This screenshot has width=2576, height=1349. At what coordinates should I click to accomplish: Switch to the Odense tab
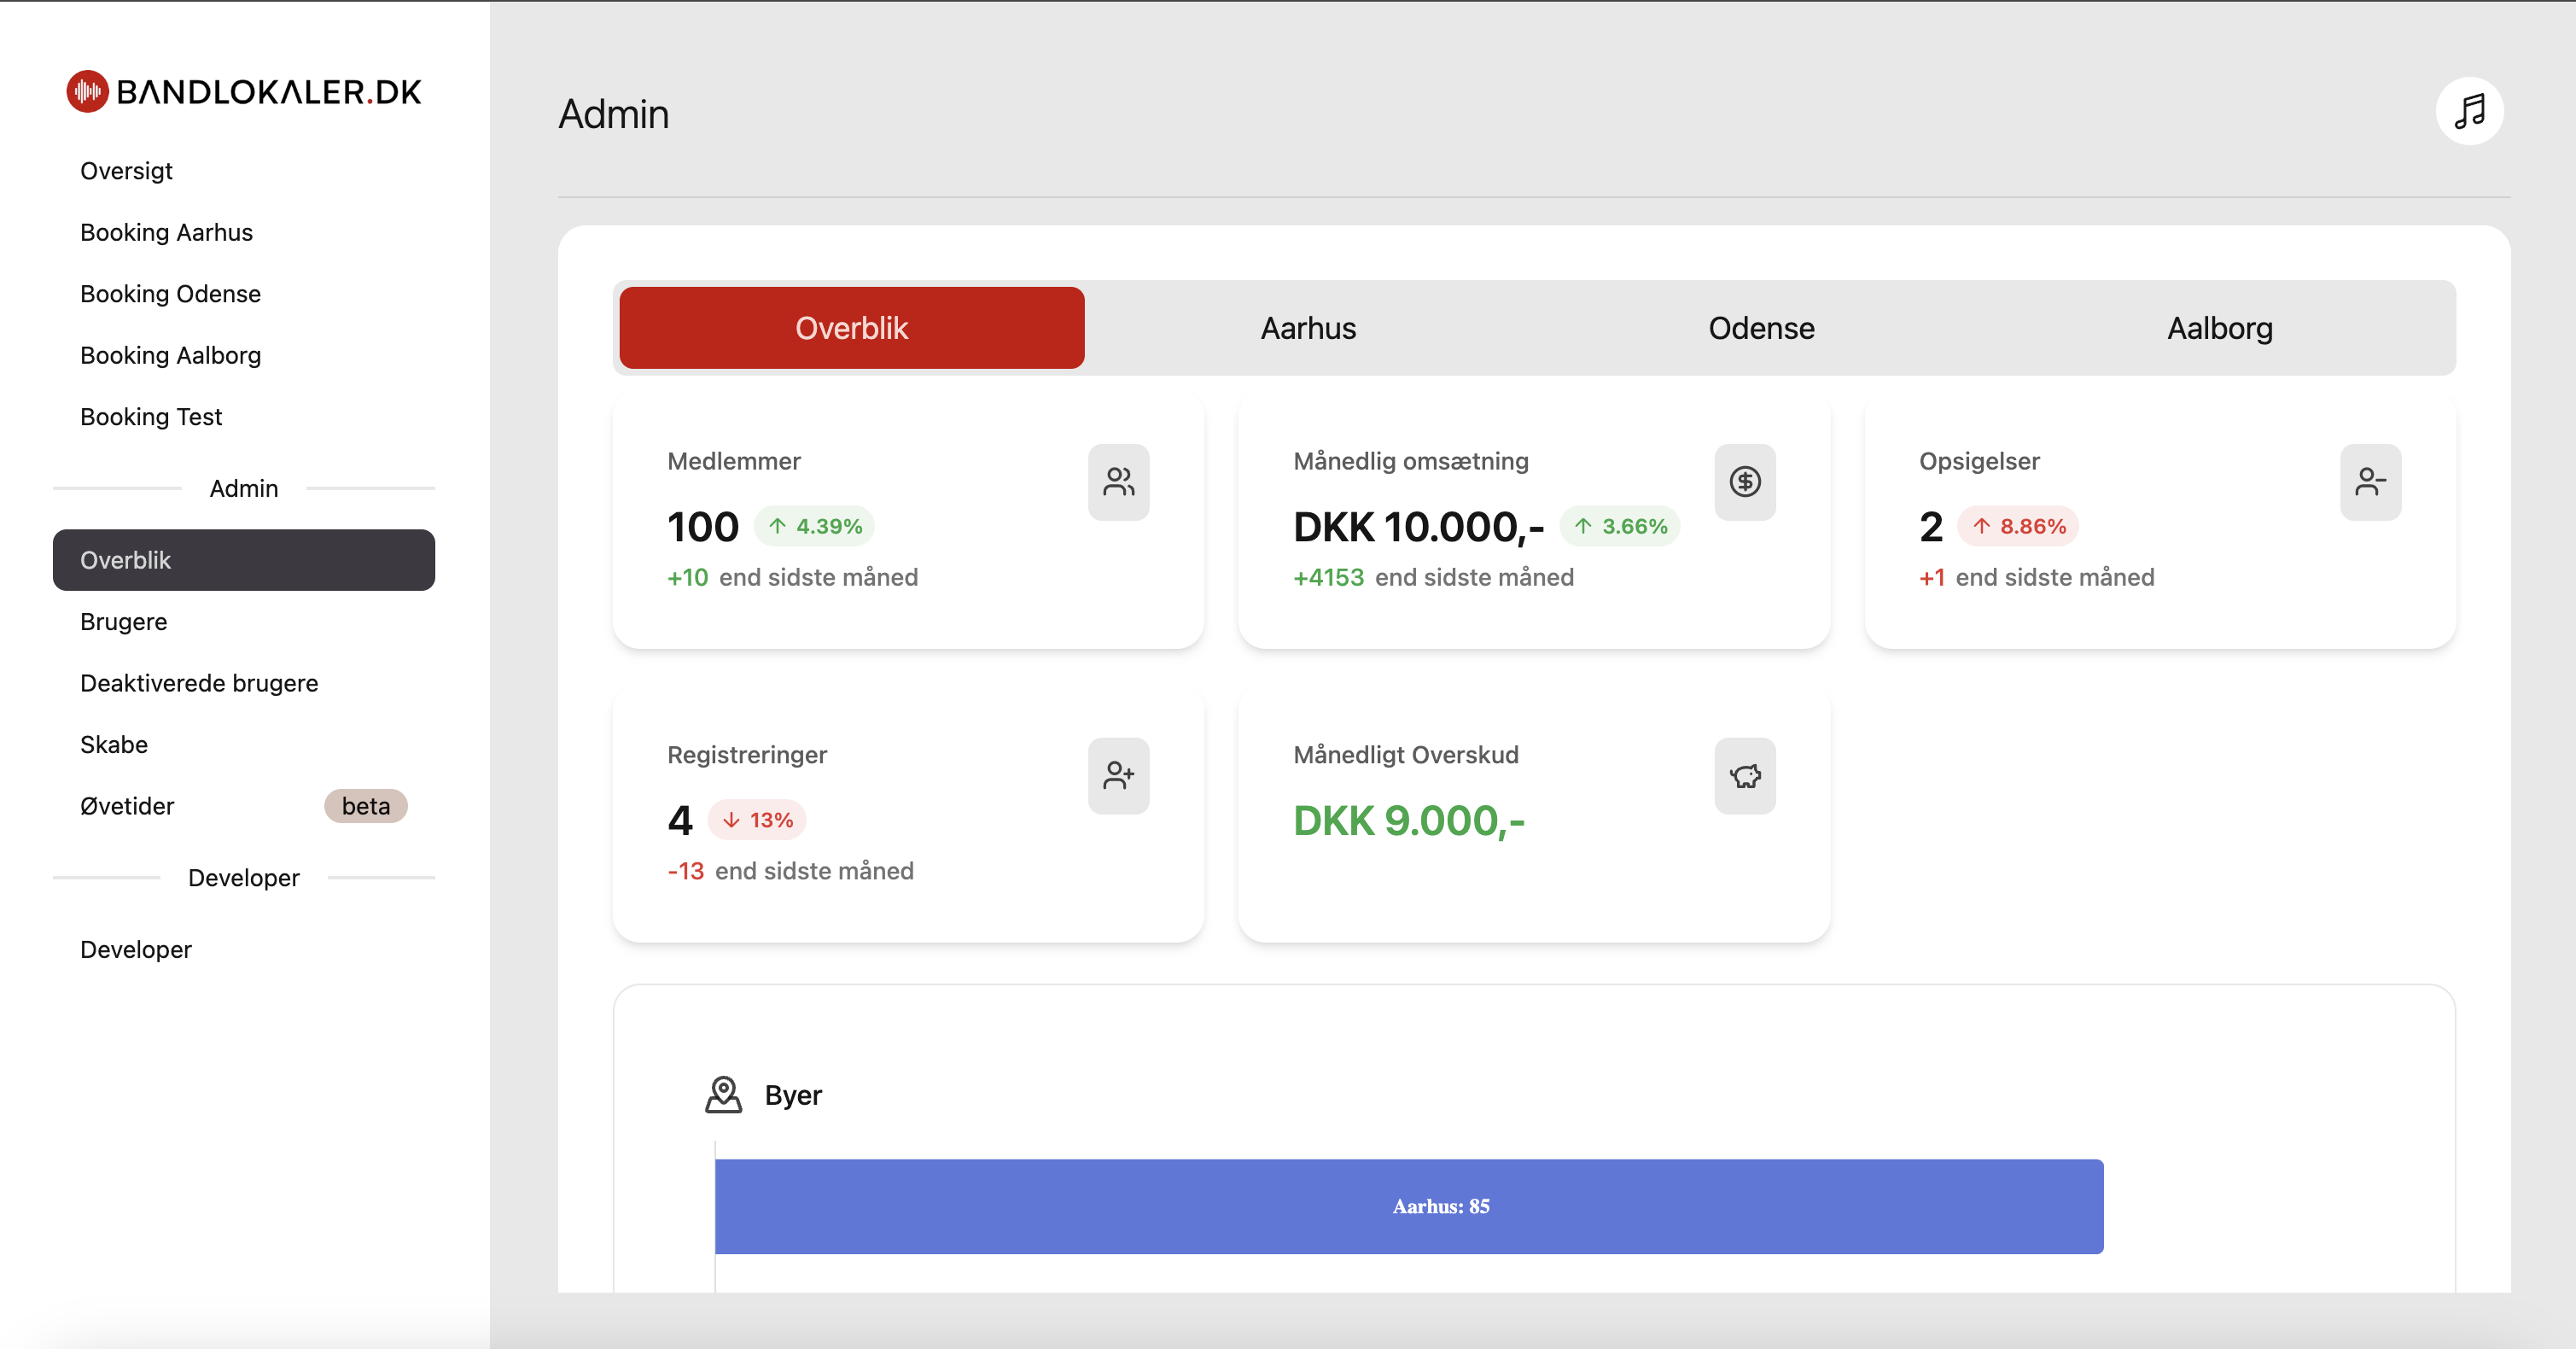coord(1760,327)
